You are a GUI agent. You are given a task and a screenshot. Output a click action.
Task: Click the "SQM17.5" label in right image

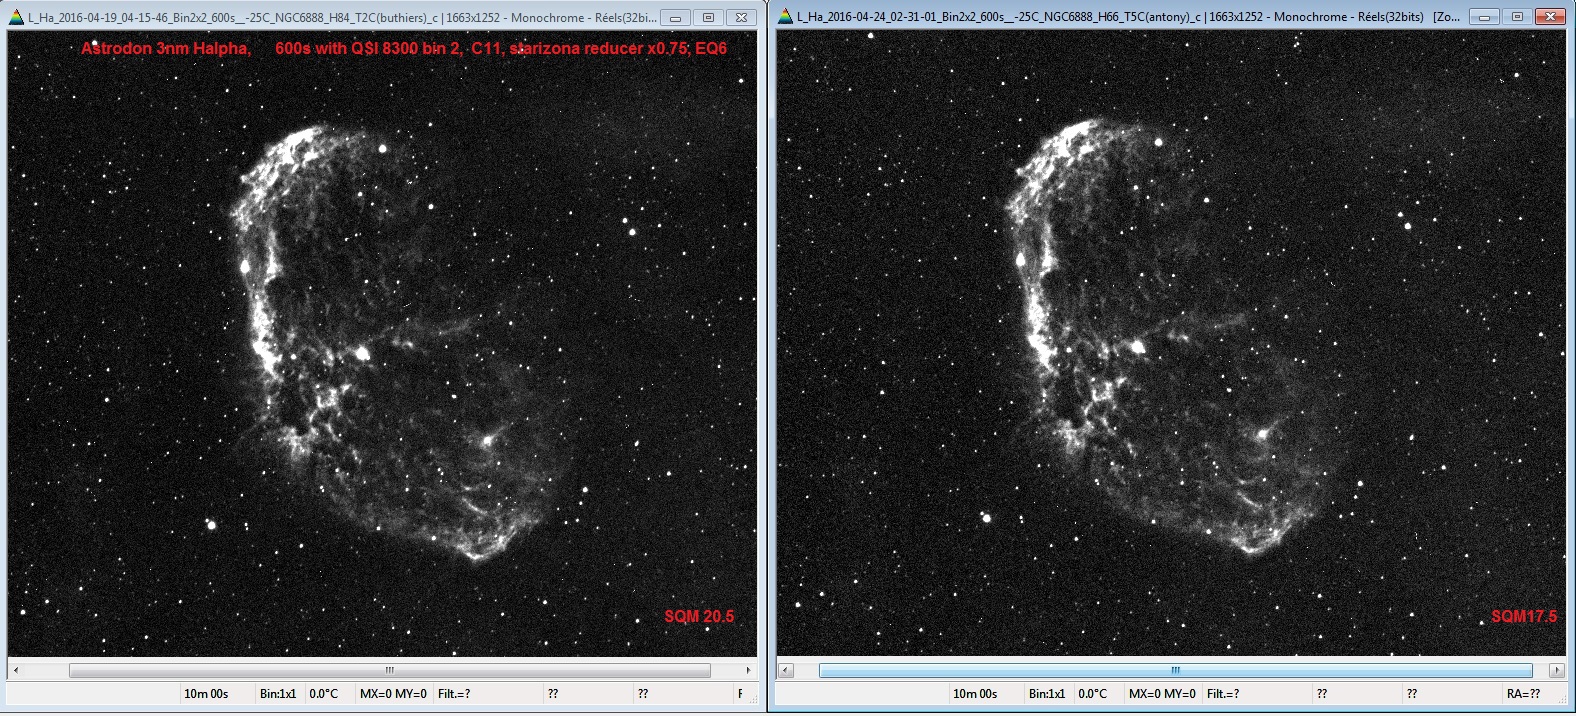coord(1524,616)
